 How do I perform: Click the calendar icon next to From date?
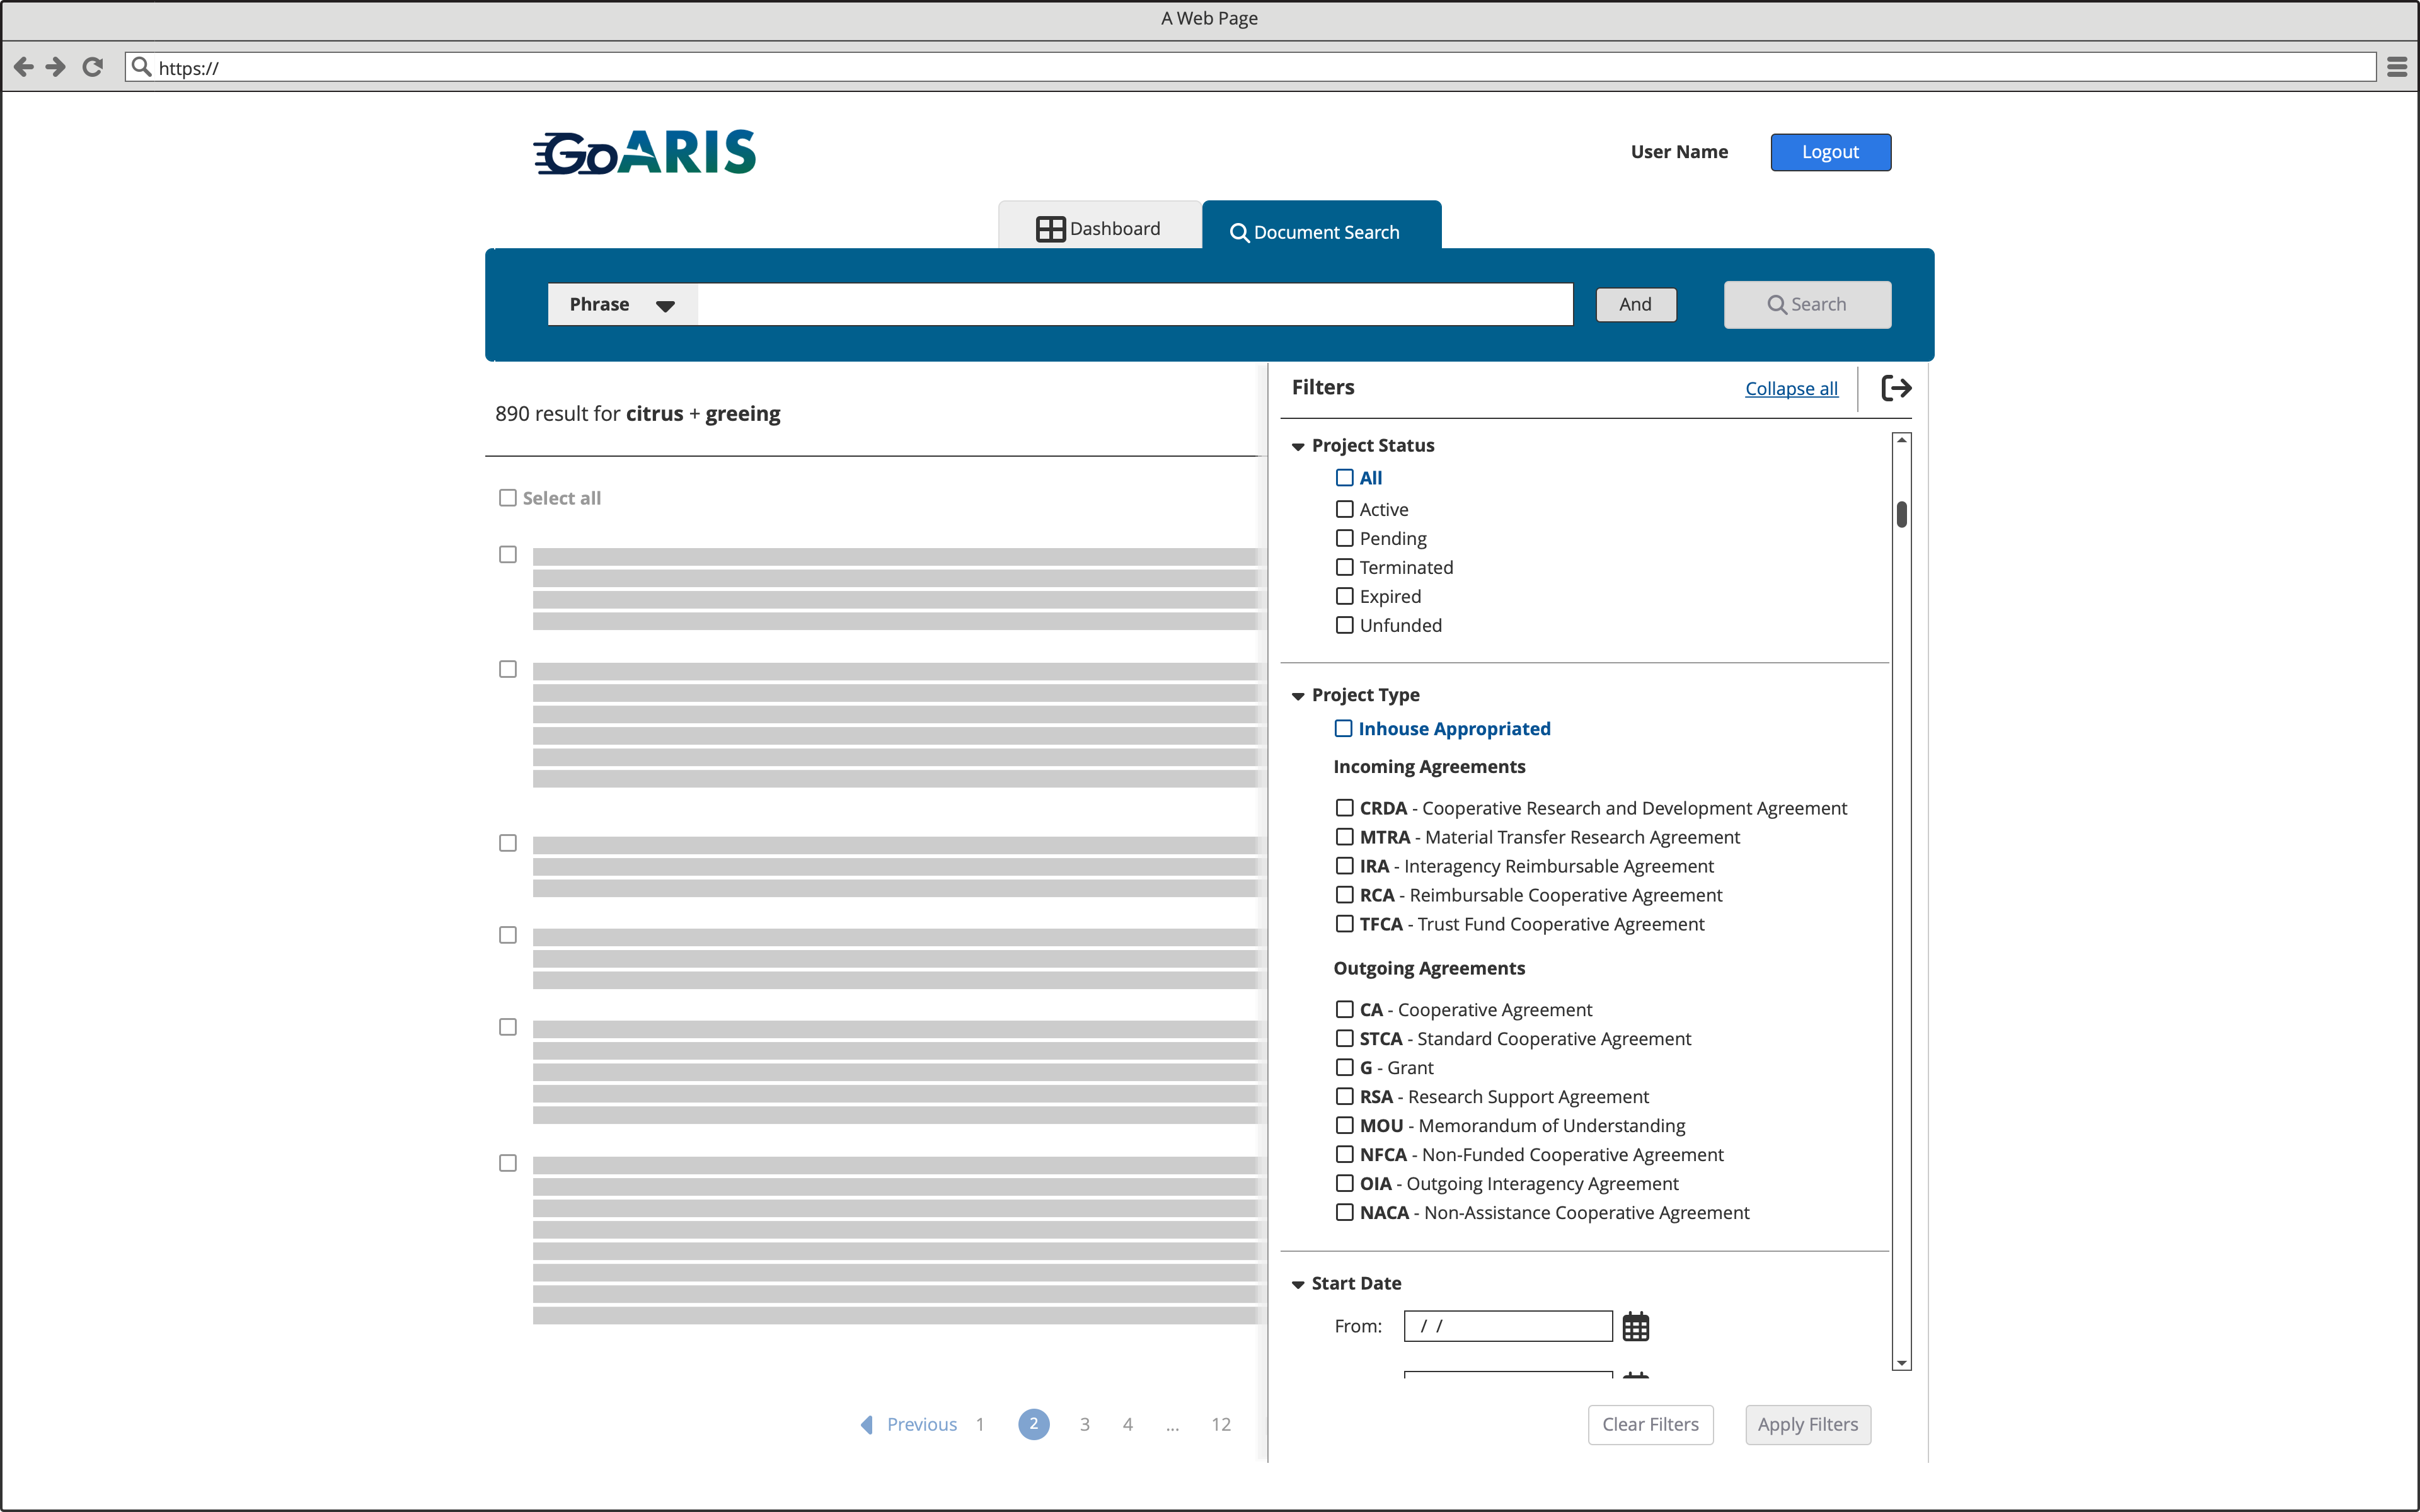(x=1636, y=1325)
